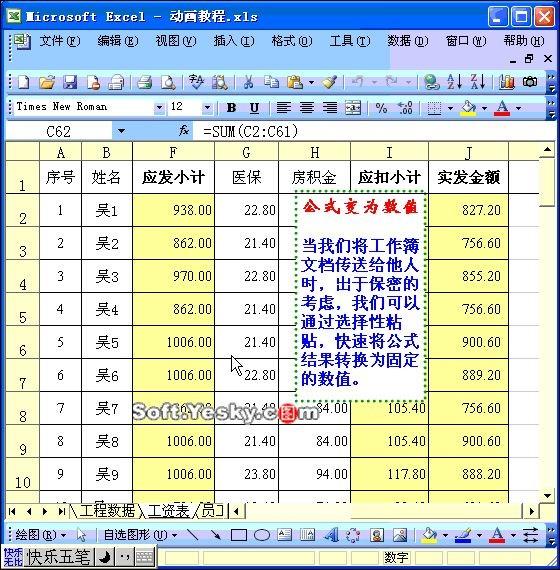Apply the yellow fill color swatch
Screen dimensions: 560x570
[x=468, y=108]
